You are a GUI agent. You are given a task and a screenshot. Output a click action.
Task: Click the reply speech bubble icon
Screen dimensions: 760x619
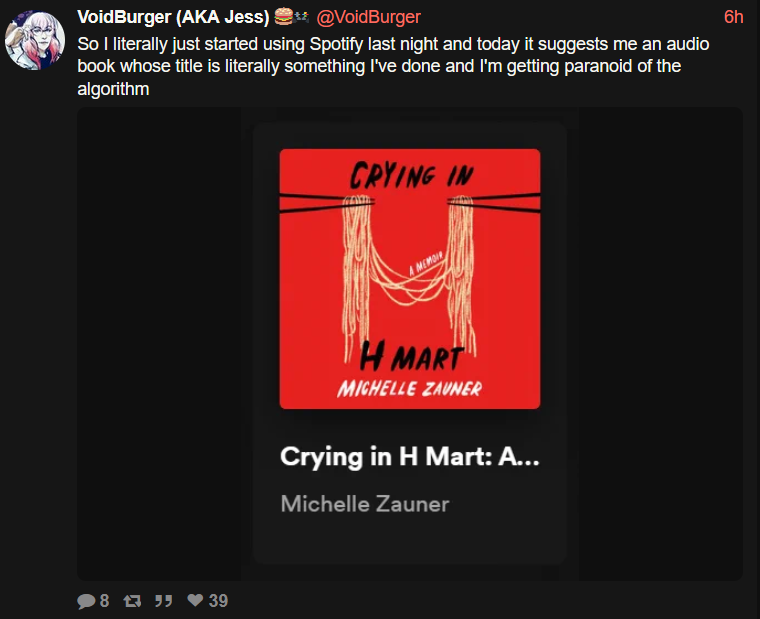pos(86,601)
